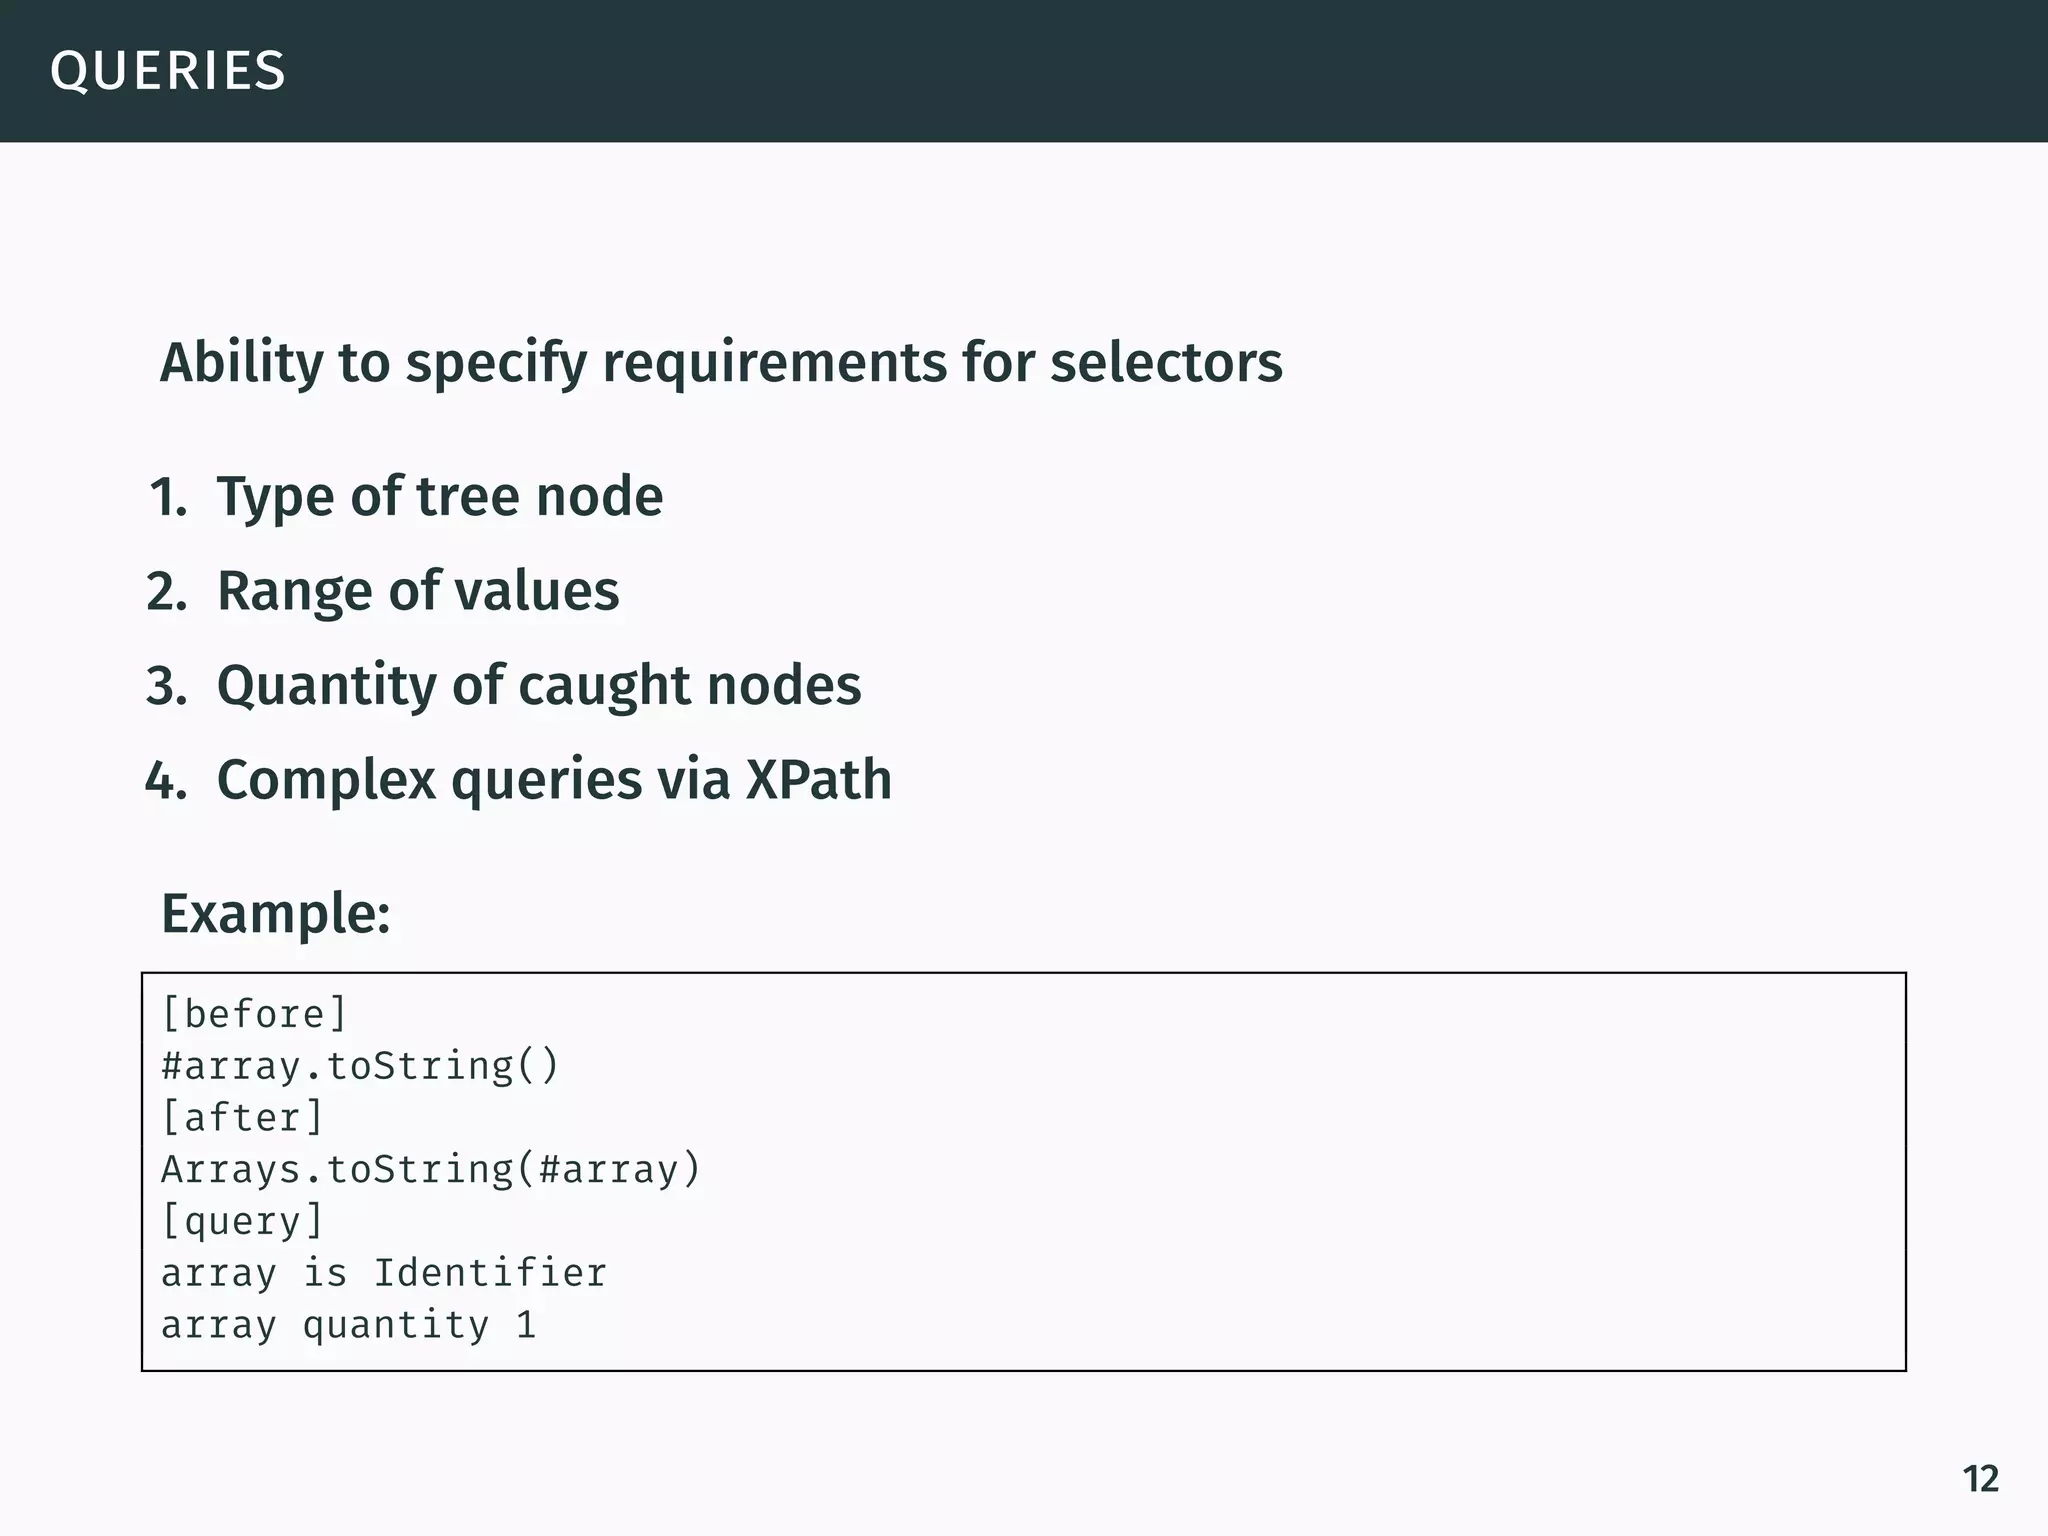Click the number 1. list marker
2048x1536 pixels.
[x=168, y=497]
